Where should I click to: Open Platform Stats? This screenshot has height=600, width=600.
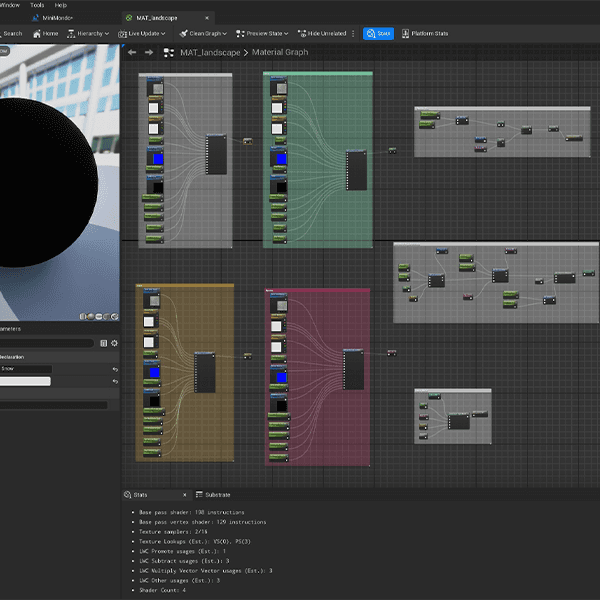[425, 33]
